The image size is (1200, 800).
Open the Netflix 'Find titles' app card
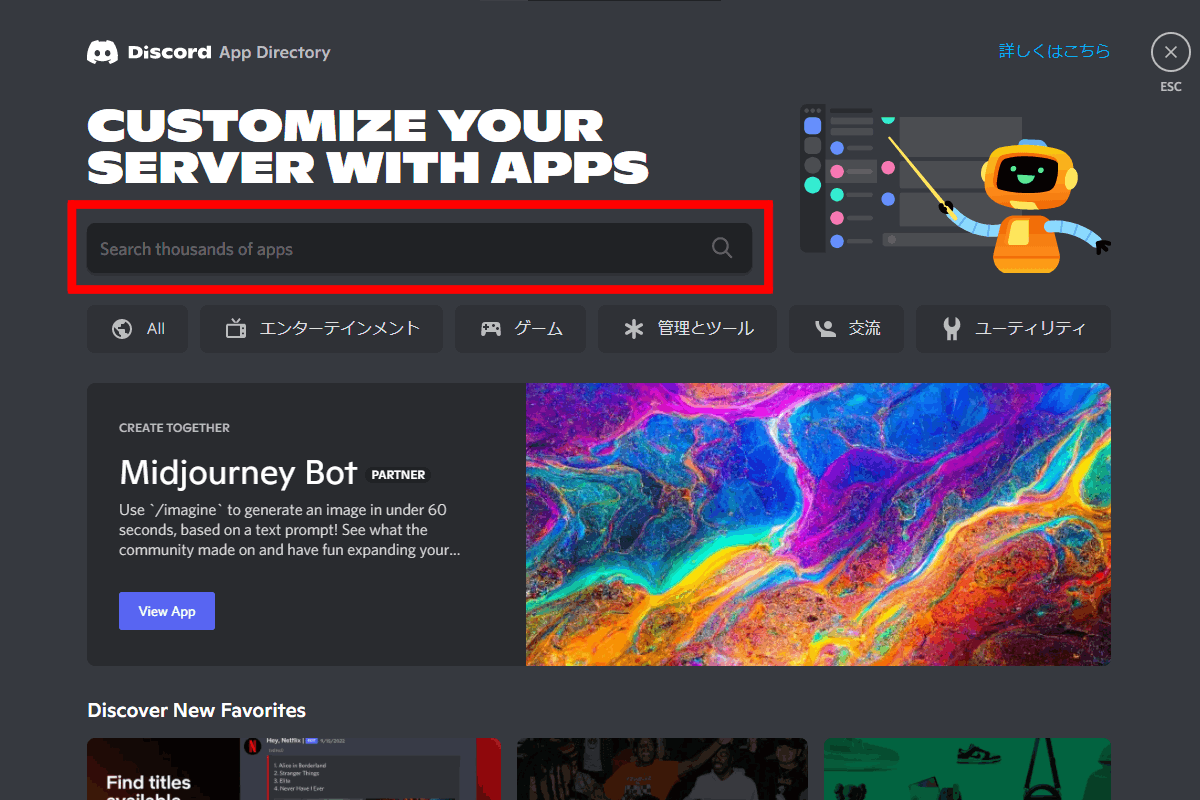pos(294,769)
